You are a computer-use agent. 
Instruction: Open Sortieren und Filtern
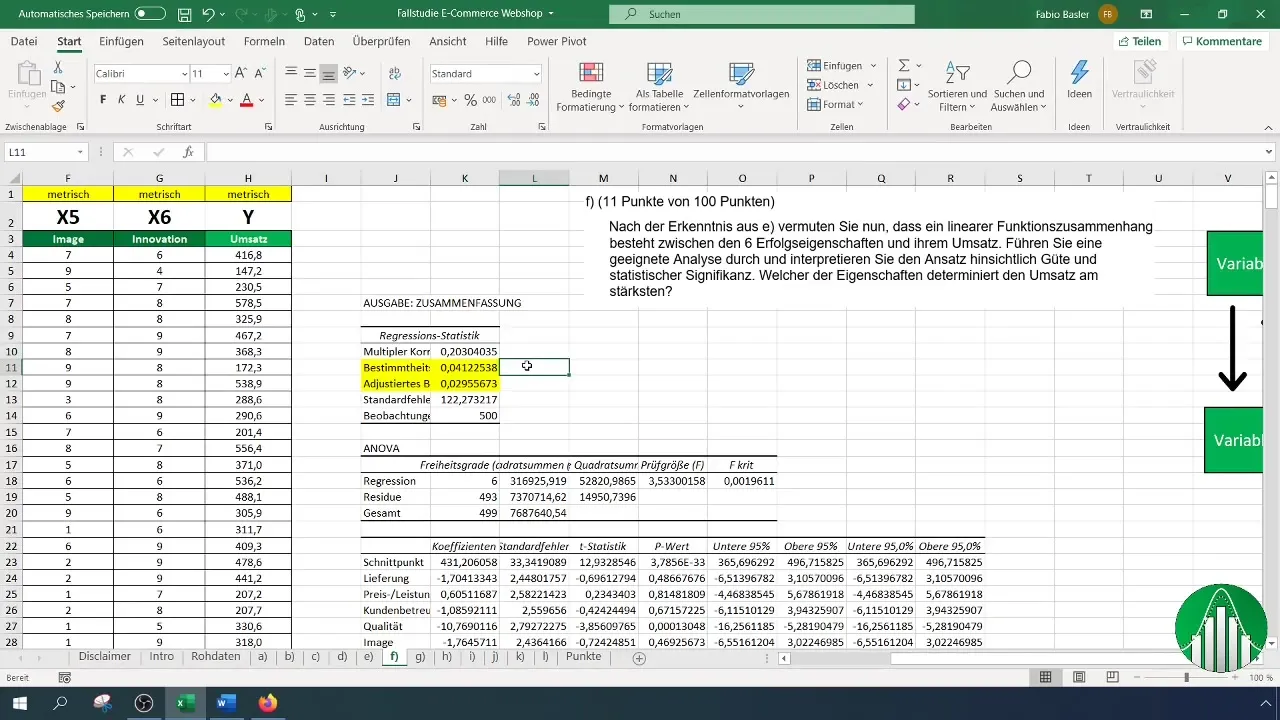tap(957, 86)
